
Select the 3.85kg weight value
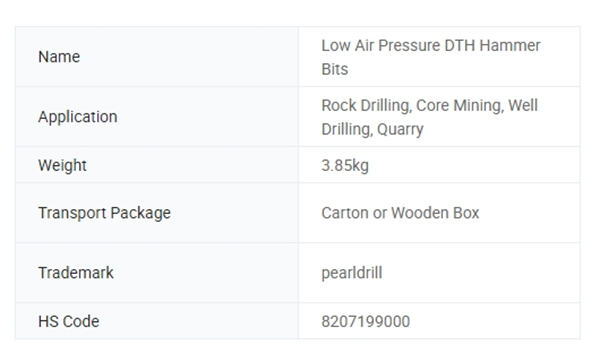pyautogui.click(x=345, y=166)
